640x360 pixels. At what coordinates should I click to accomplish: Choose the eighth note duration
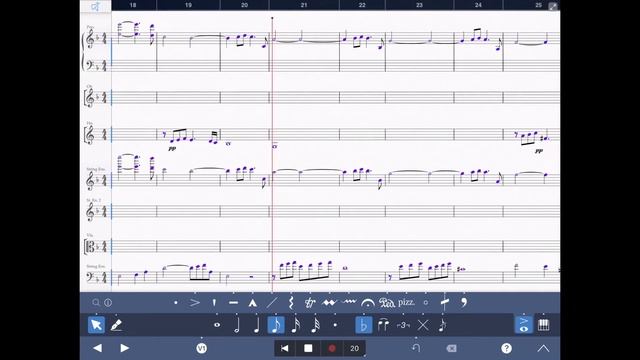pyautogui.click(x=276, y=325)
